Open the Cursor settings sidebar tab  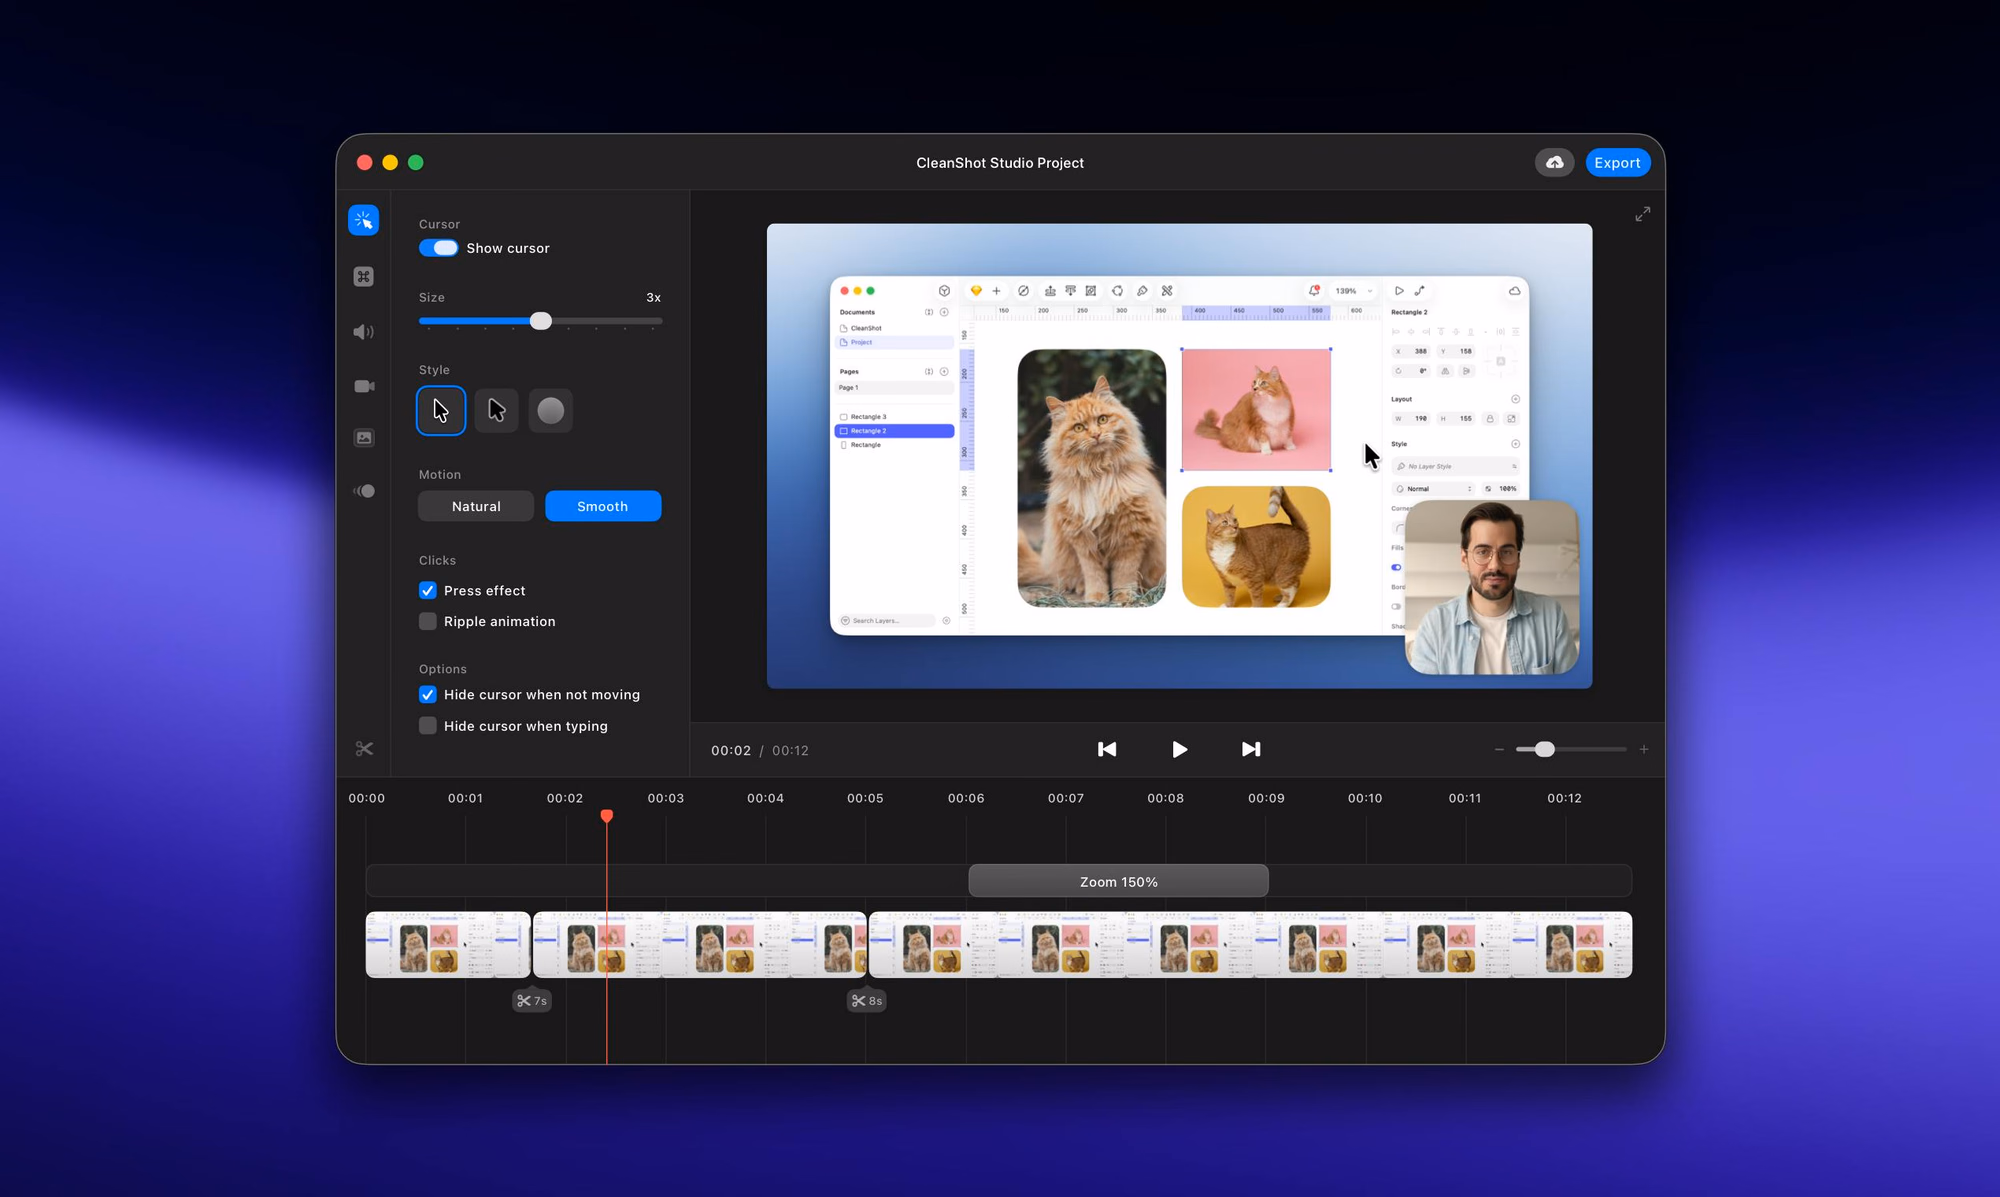click(364, 220)
